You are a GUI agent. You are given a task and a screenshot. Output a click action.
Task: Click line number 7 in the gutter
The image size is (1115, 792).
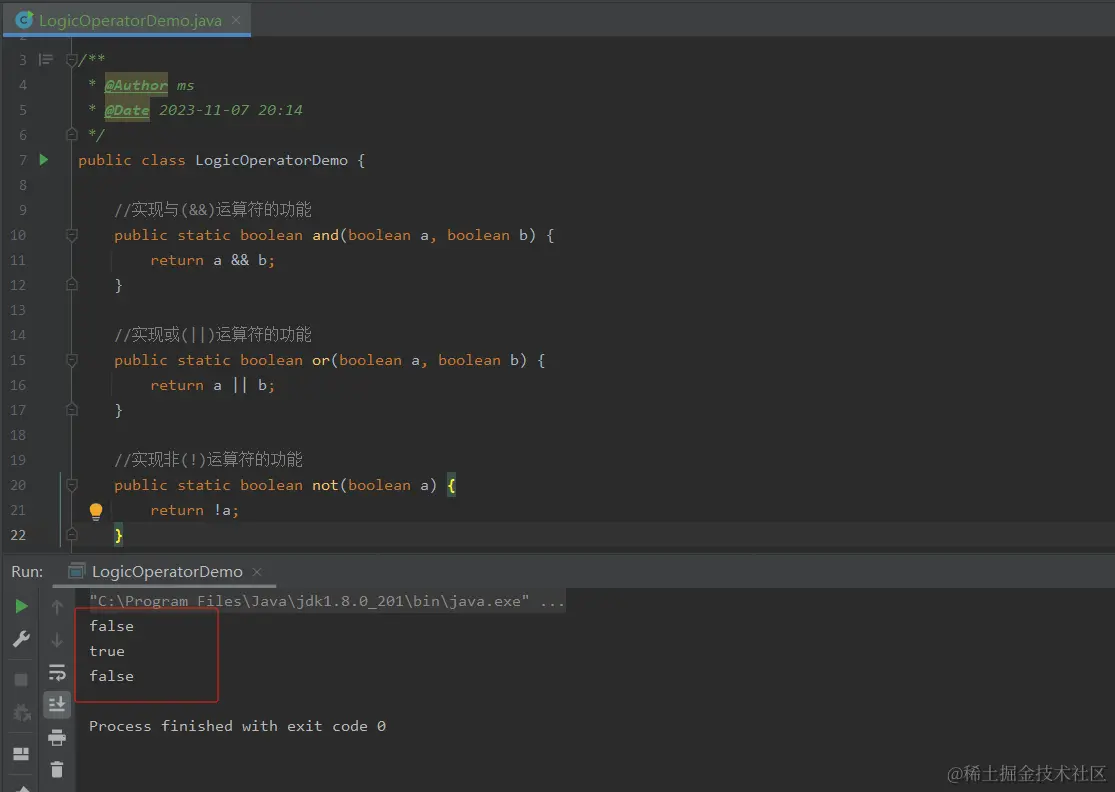click(23, 160)
